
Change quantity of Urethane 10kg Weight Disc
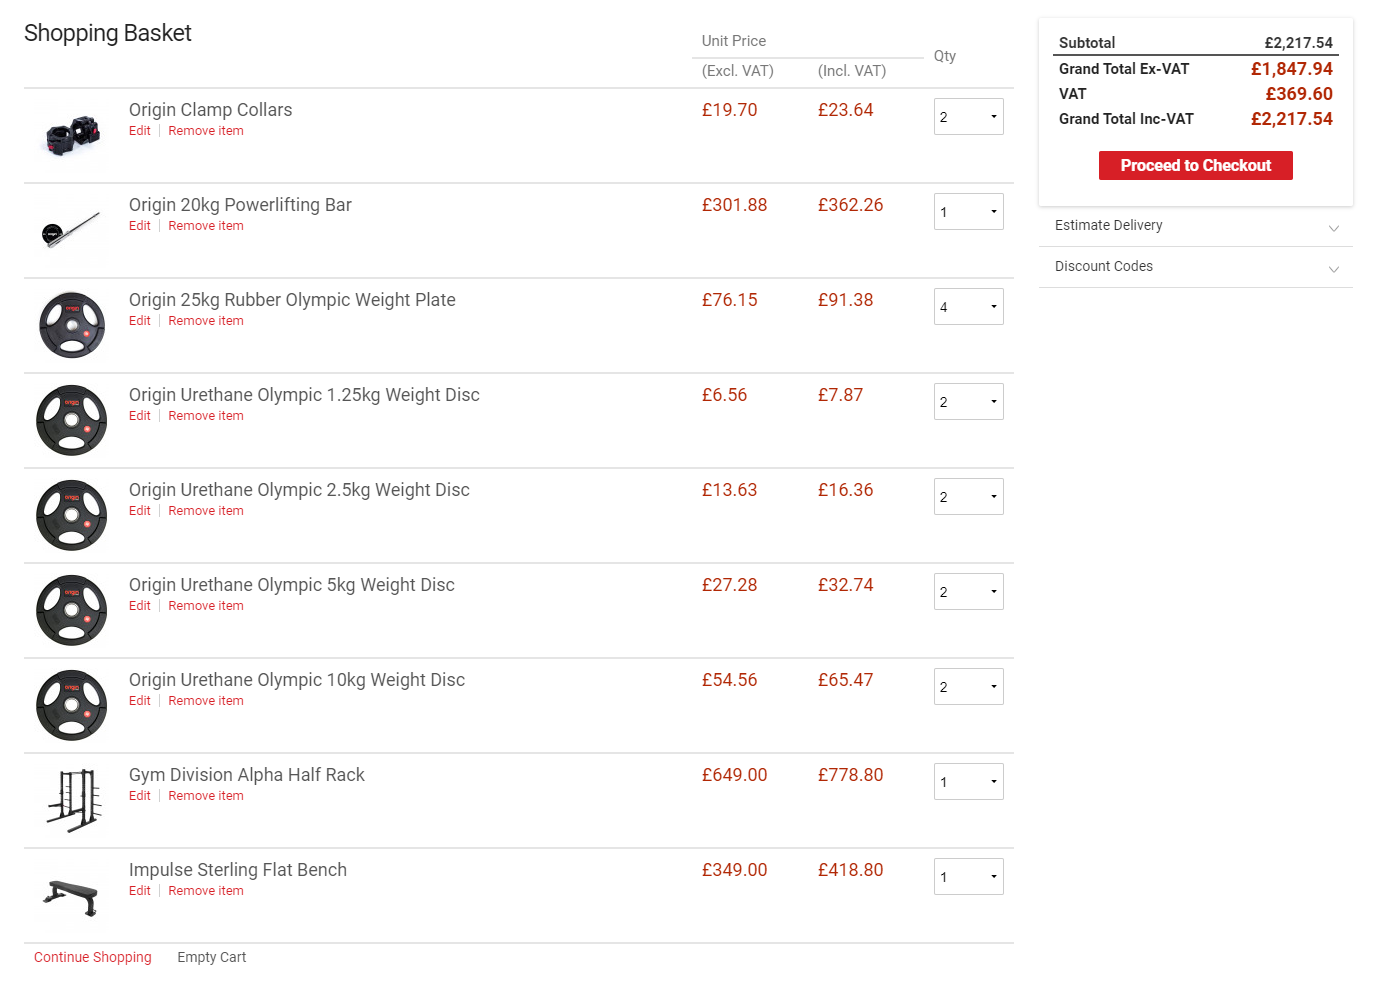coord(968,687)
